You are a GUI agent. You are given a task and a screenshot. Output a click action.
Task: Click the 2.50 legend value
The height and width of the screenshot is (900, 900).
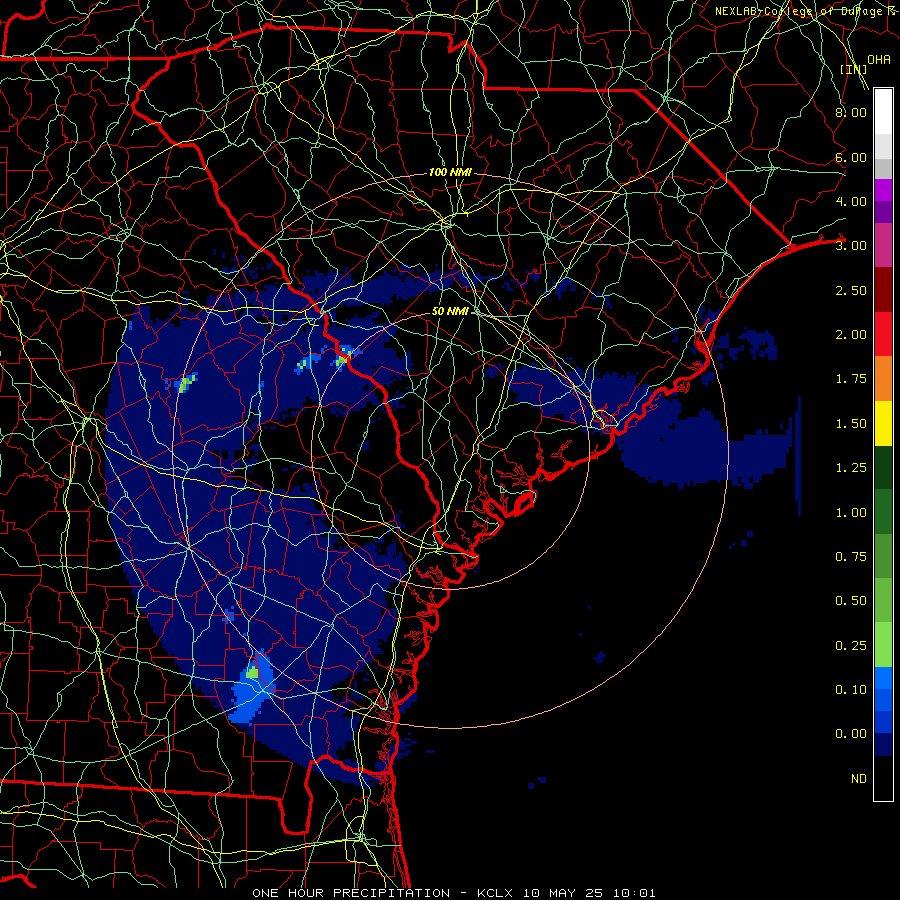coord(851,290)
